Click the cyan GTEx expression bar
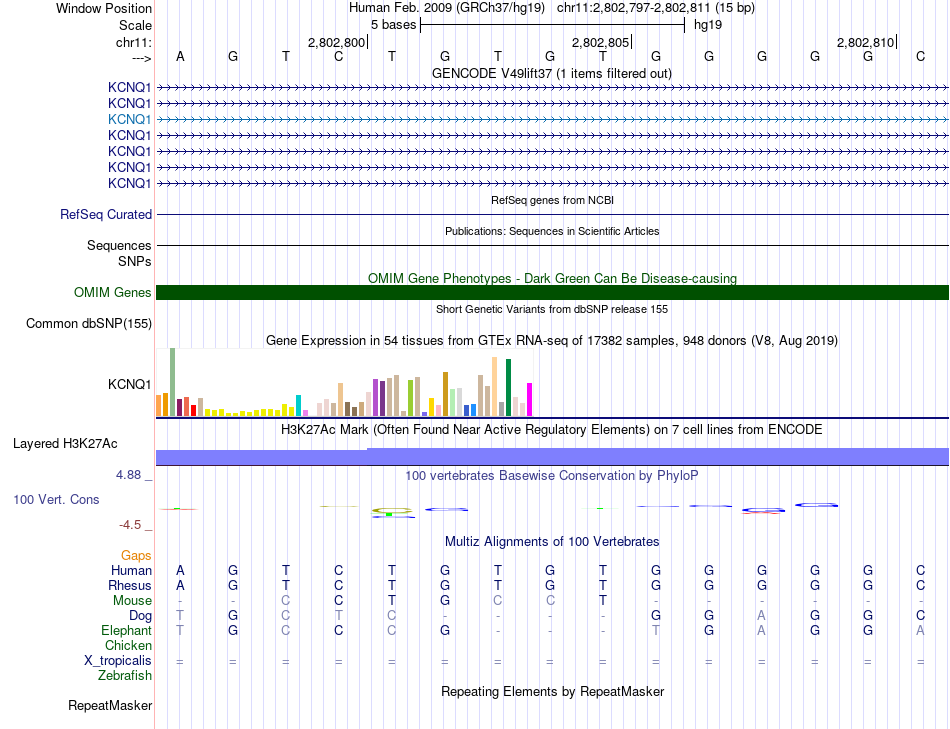 (x=298, y=405)
